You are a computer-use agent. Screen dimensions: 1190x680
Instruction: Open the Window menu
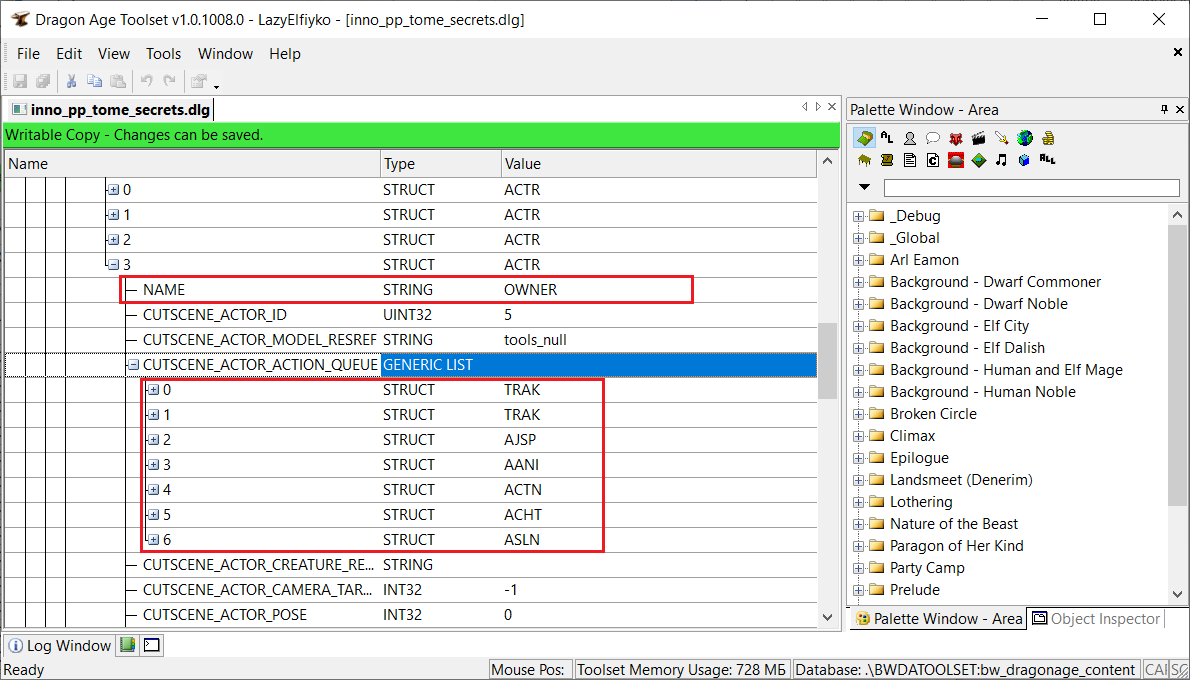225,54
